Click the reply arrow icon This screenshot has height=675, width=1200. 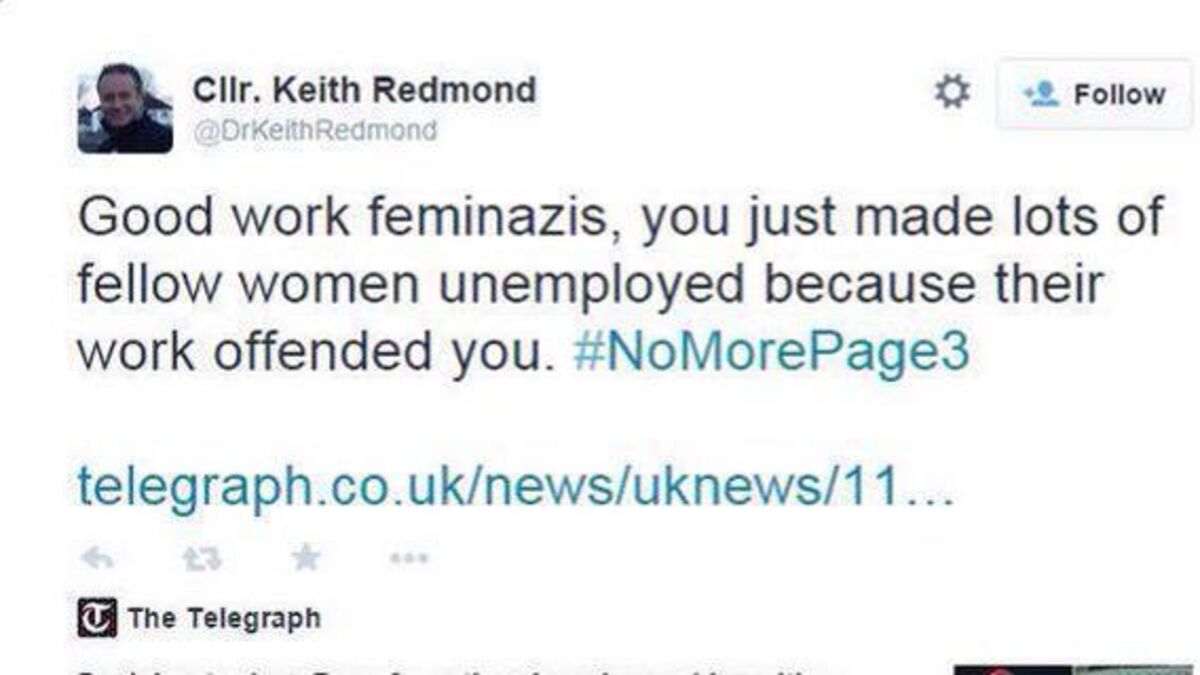pyautogui.click(x=97, y=558)
